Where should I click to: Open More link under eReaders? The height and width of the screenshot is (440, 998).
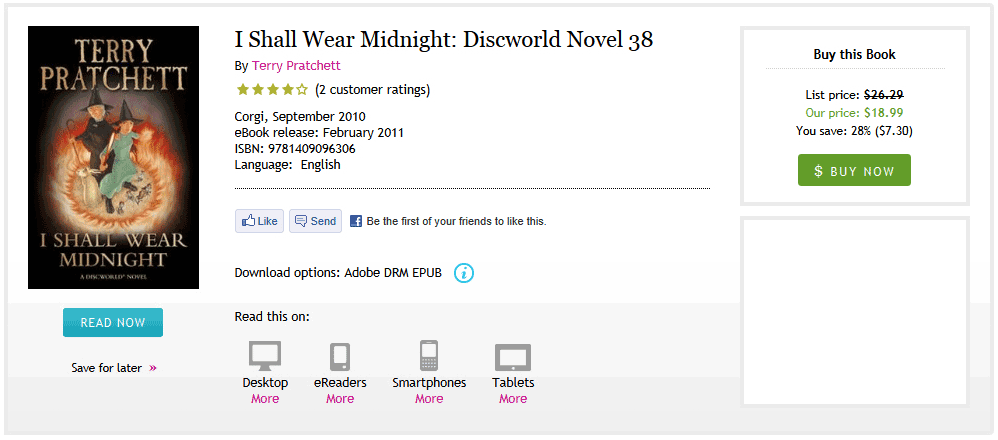coord(340,399)
